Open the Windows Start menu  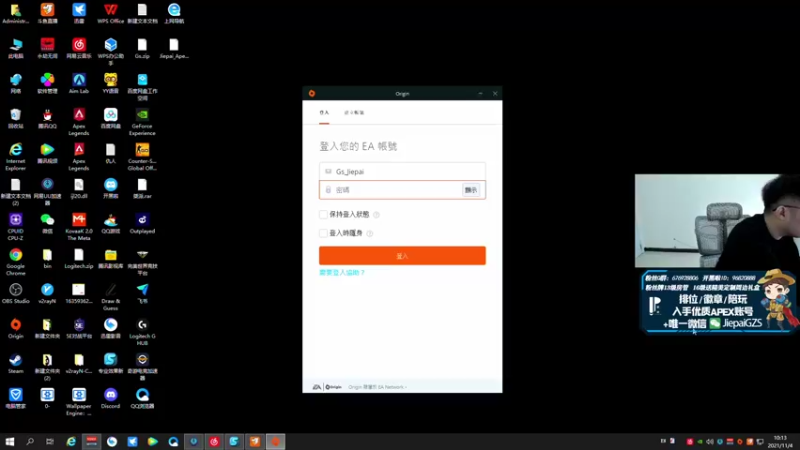[x=10, y=441]
